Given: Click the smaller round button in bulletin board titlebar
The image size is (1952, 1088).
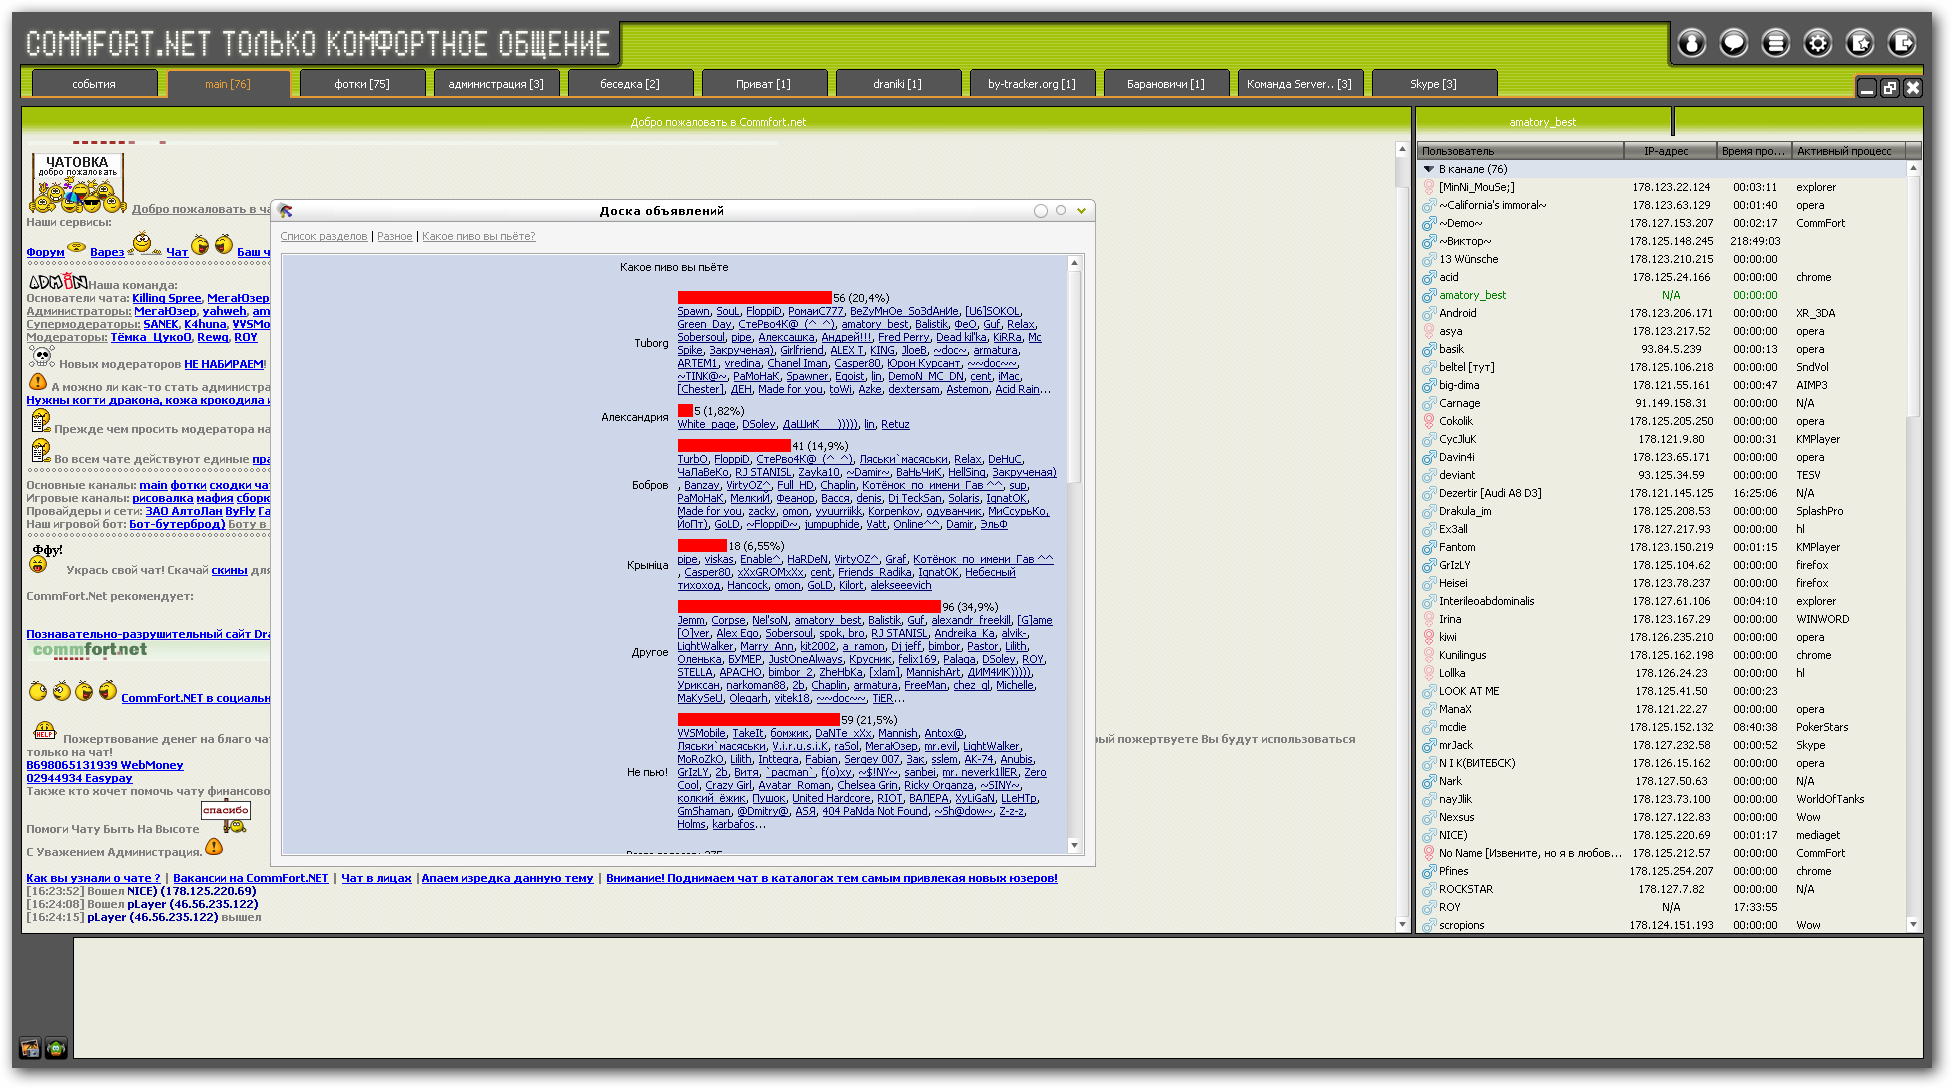Looking at the screenshot, I should tap(1061, 210).
